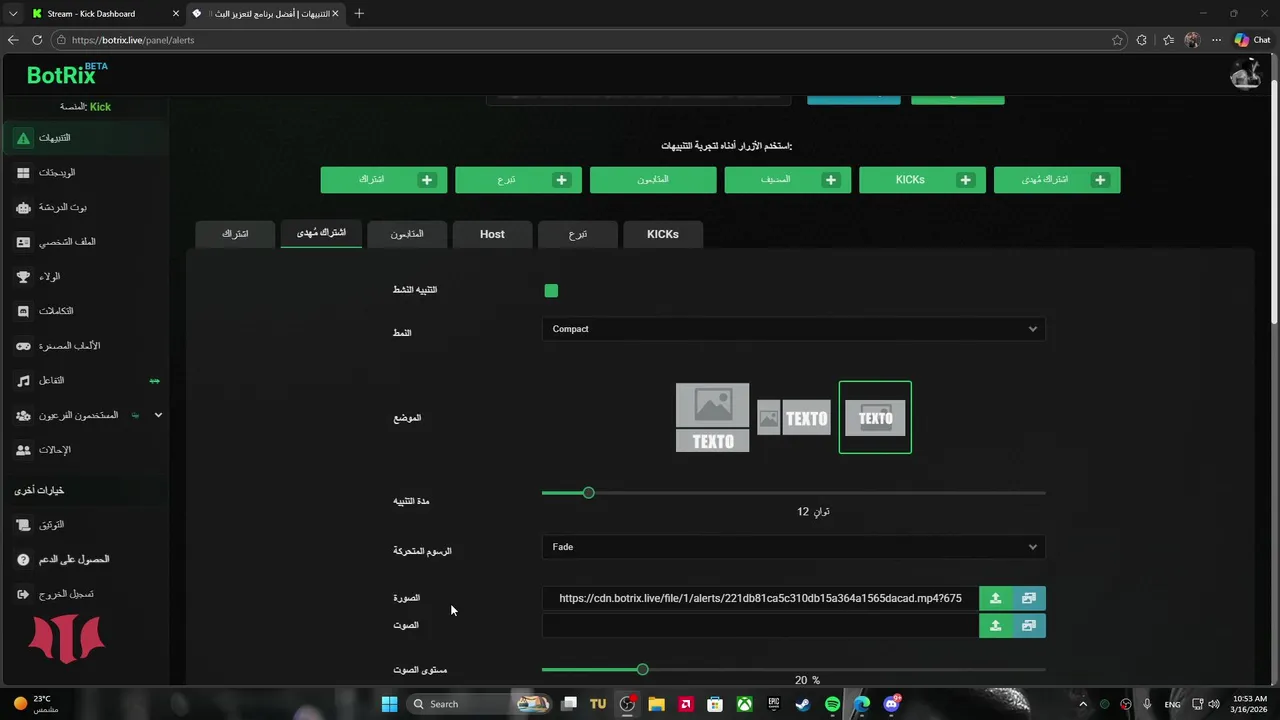Open the Copilot Chat button
Image resolution: width=1280 pixels, height=720 pixels.
[1252, 40]
